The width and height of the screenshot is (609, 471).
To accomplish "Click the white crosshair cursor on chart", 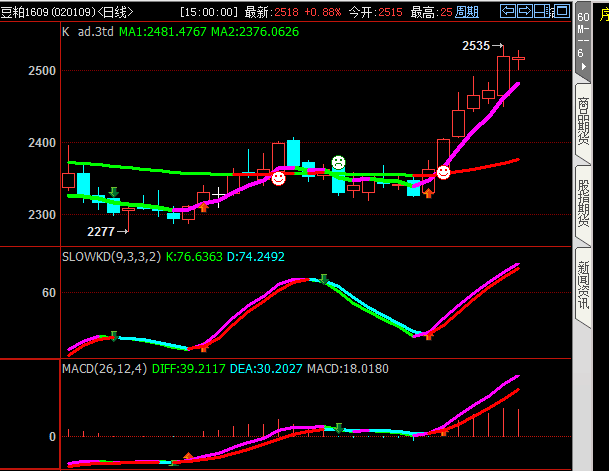I will tap(218, 193).
